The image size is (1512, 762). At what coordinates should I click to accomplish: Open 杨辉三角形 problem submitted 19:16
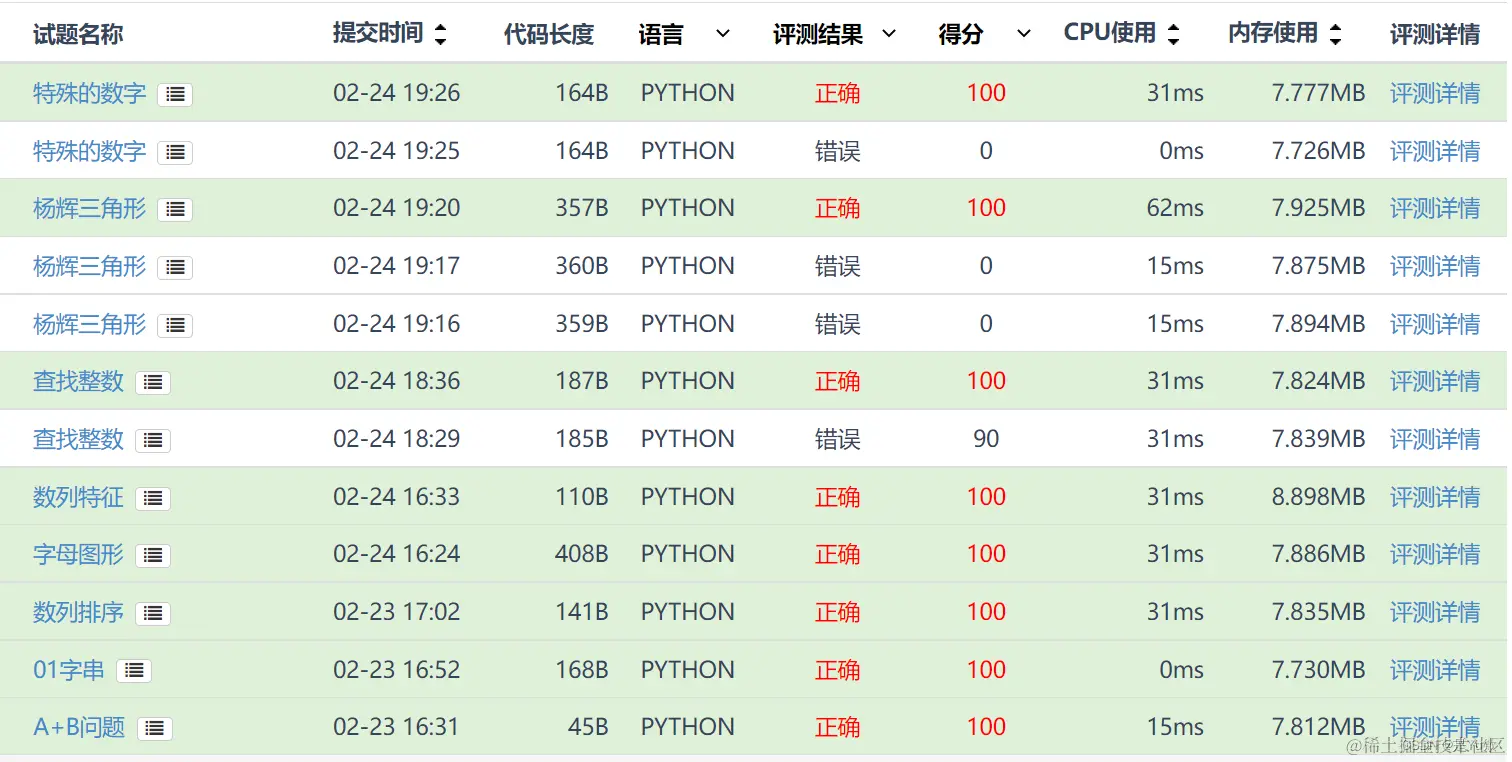click(x=90, y=325)
